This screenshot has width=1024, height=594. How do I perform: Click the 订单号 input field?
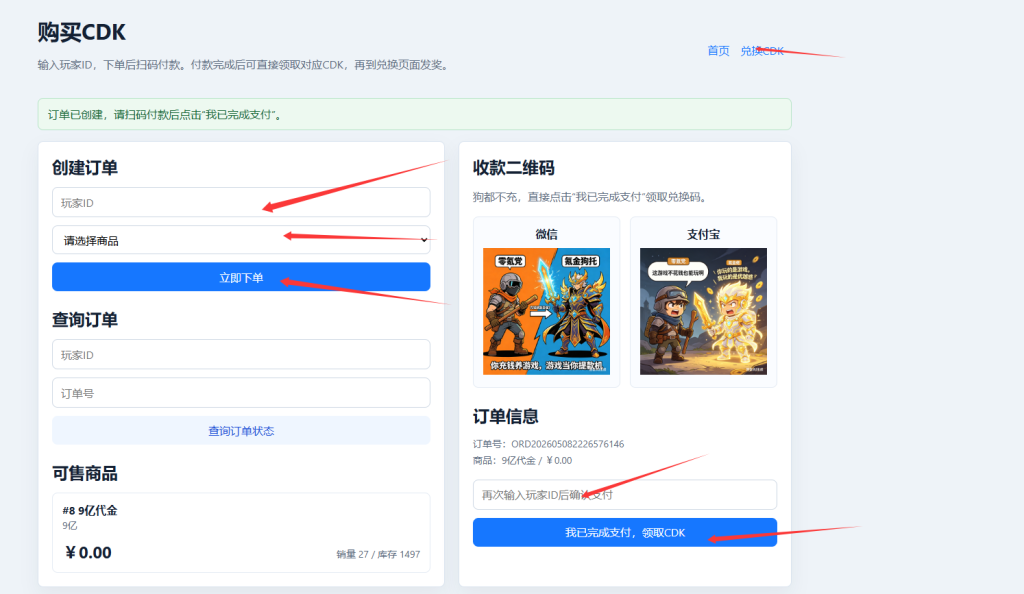[241, 393]
